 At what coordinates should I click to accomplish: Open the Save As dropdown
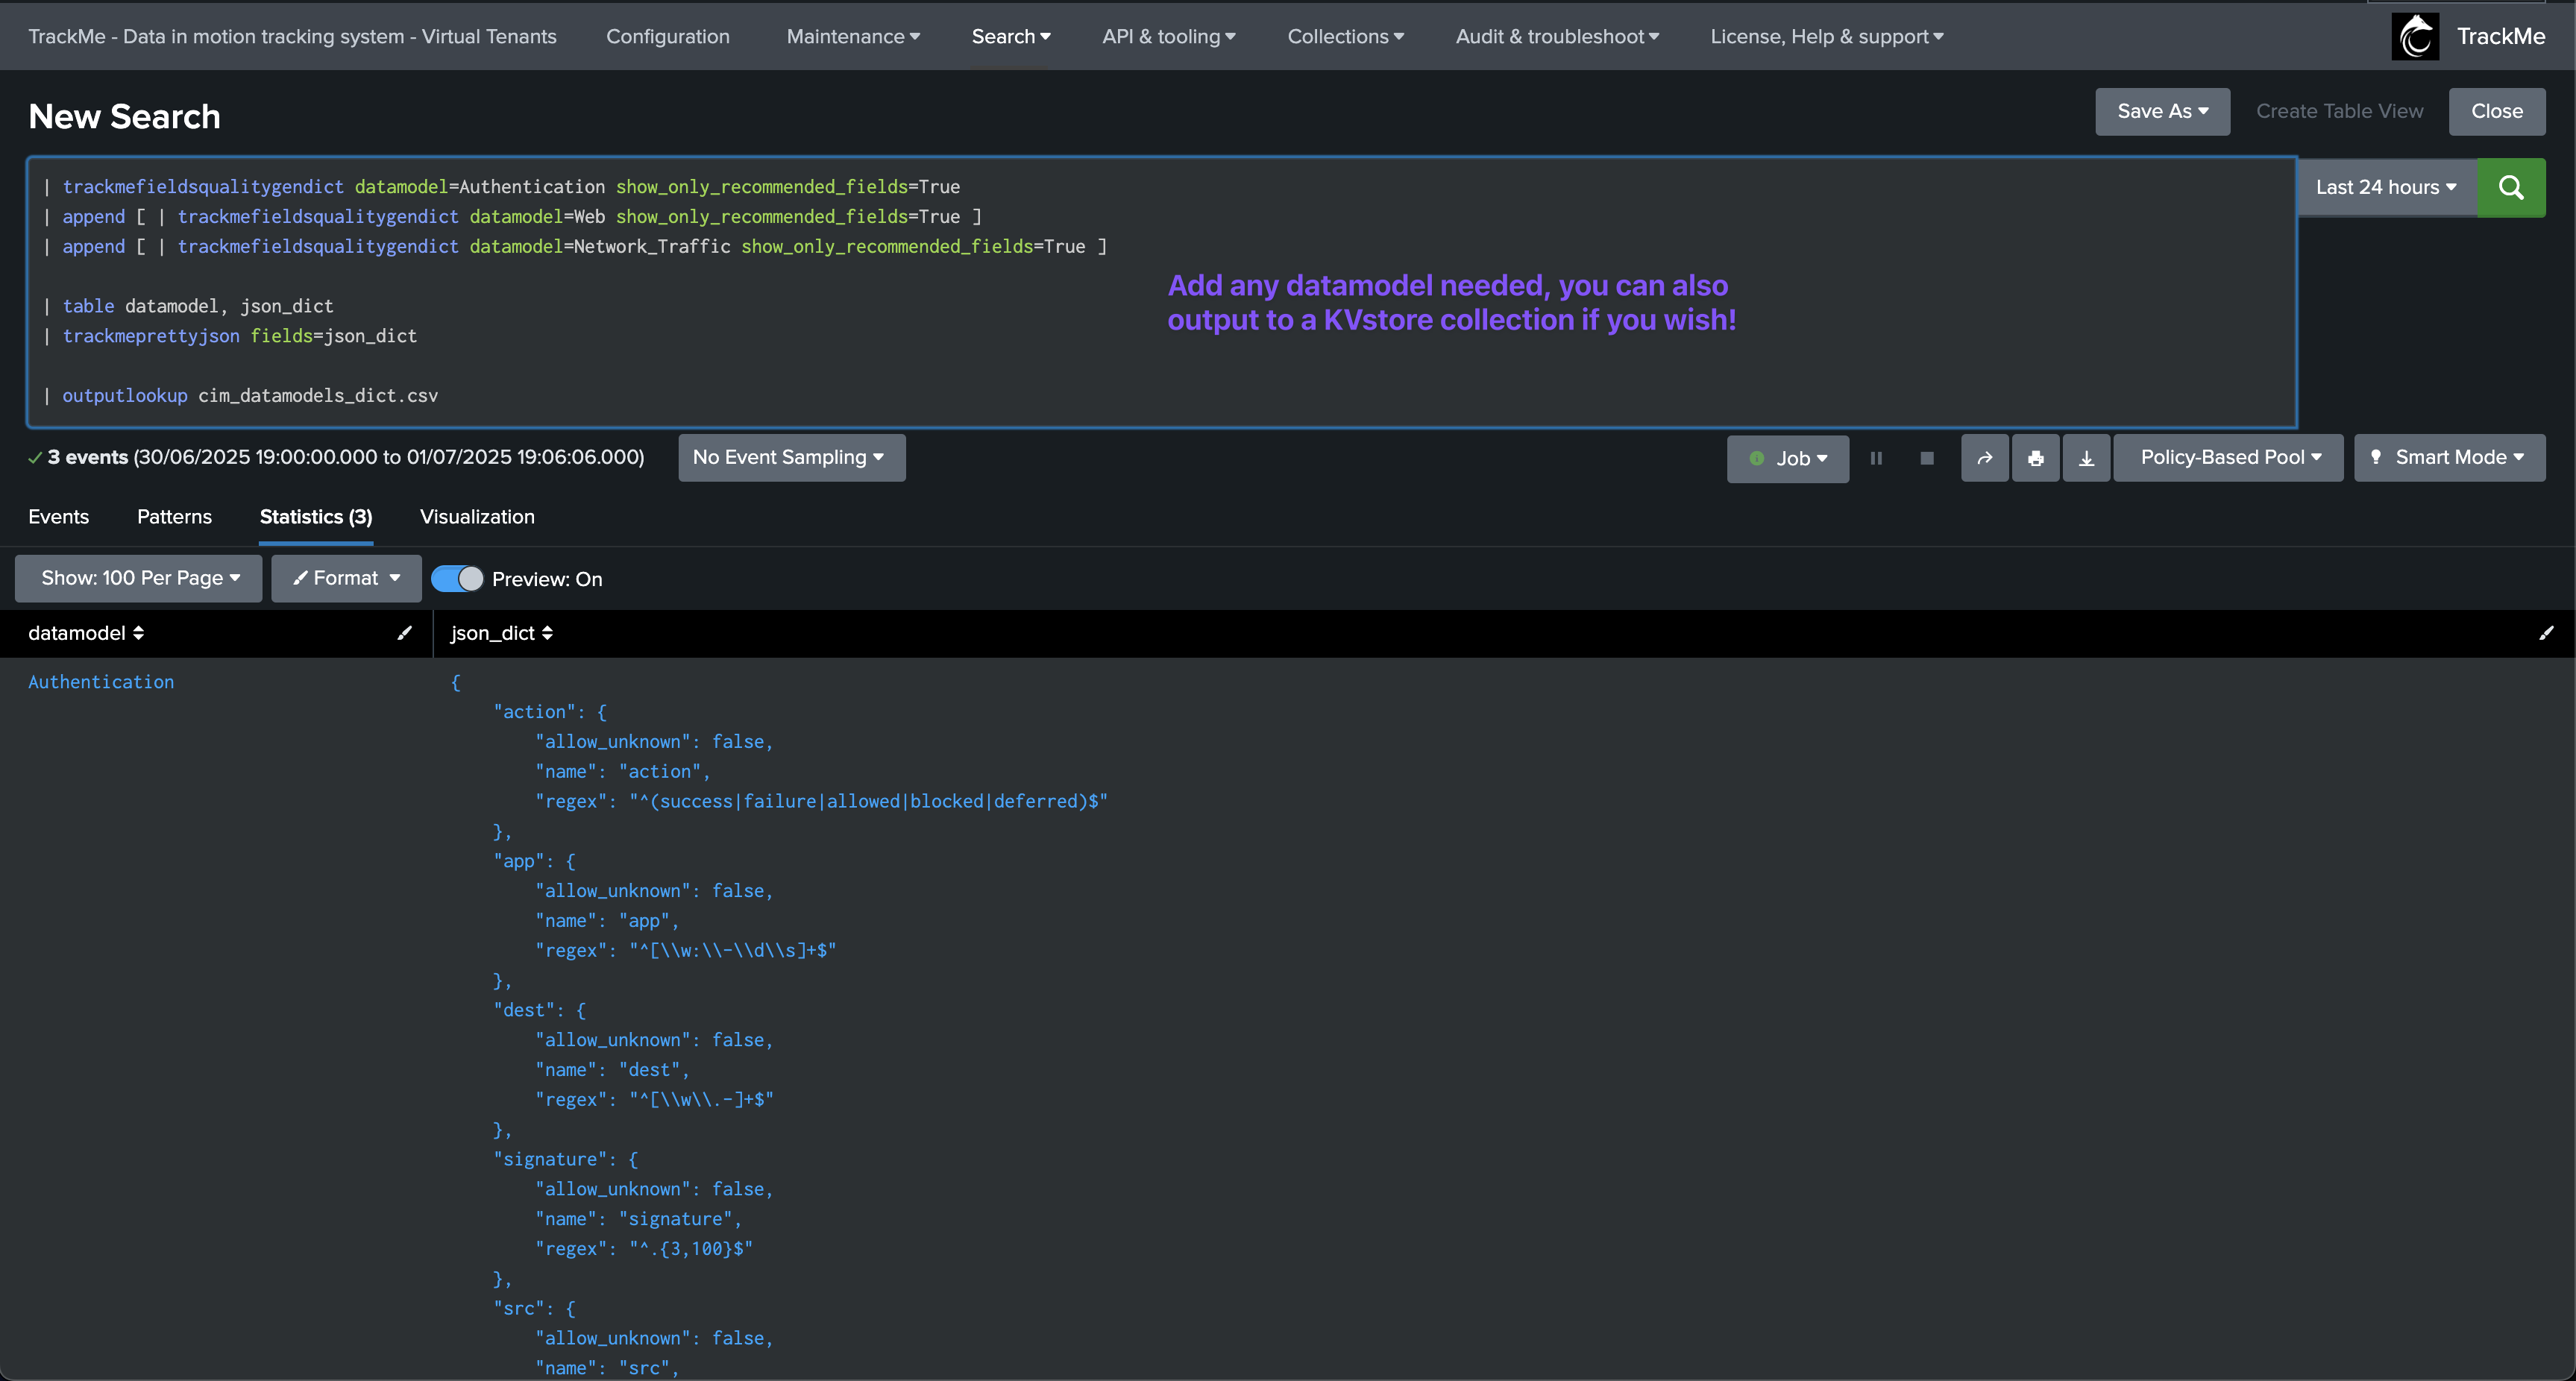(2162, 111)
